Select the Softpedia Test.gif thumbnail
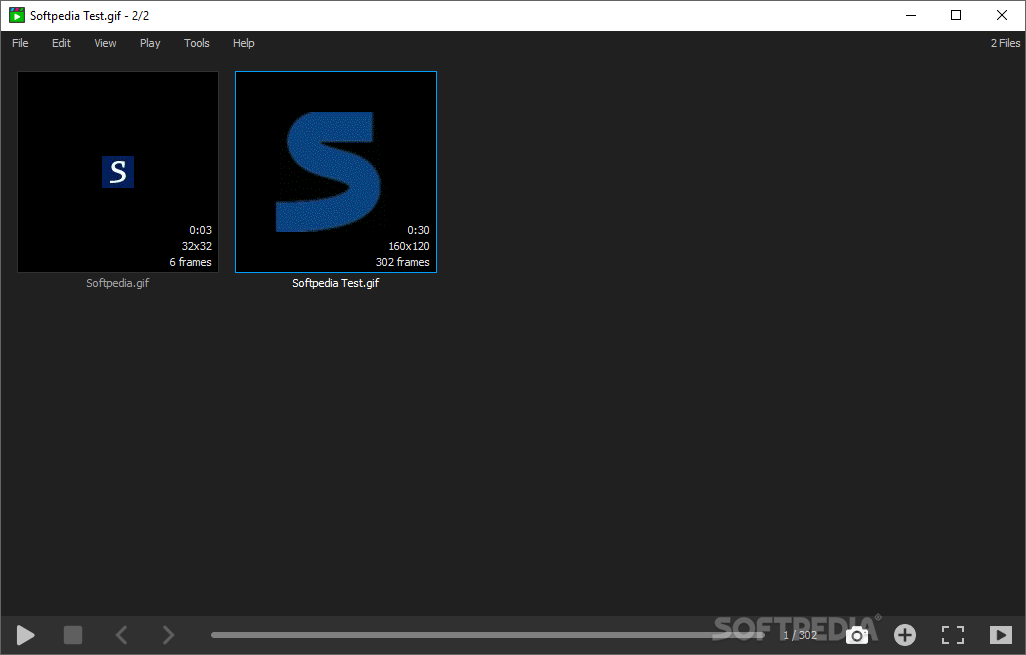Image resolution: width=1026 pixels, height=655 pixels. coord(336,172)
